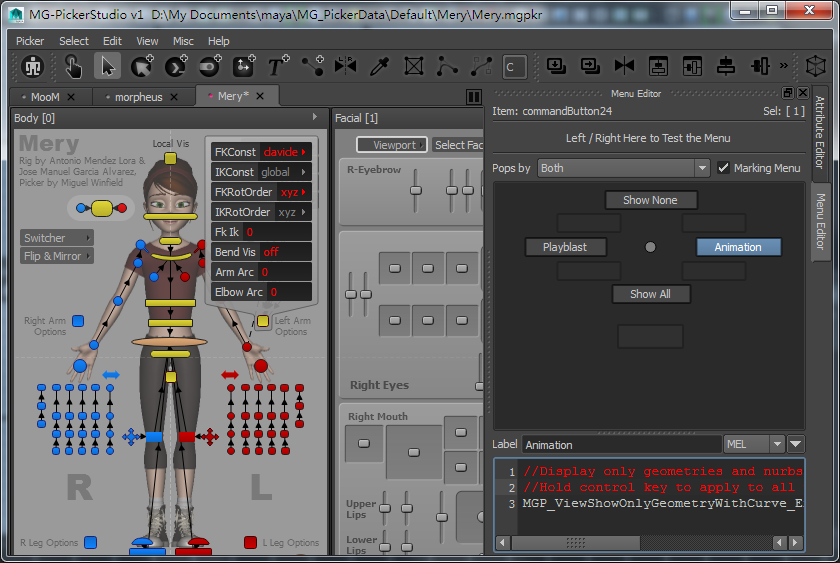The width and height of the screenshot is (840, 563).
Task: Expand the FKConst clavicle dropdown
Action: 286,152
